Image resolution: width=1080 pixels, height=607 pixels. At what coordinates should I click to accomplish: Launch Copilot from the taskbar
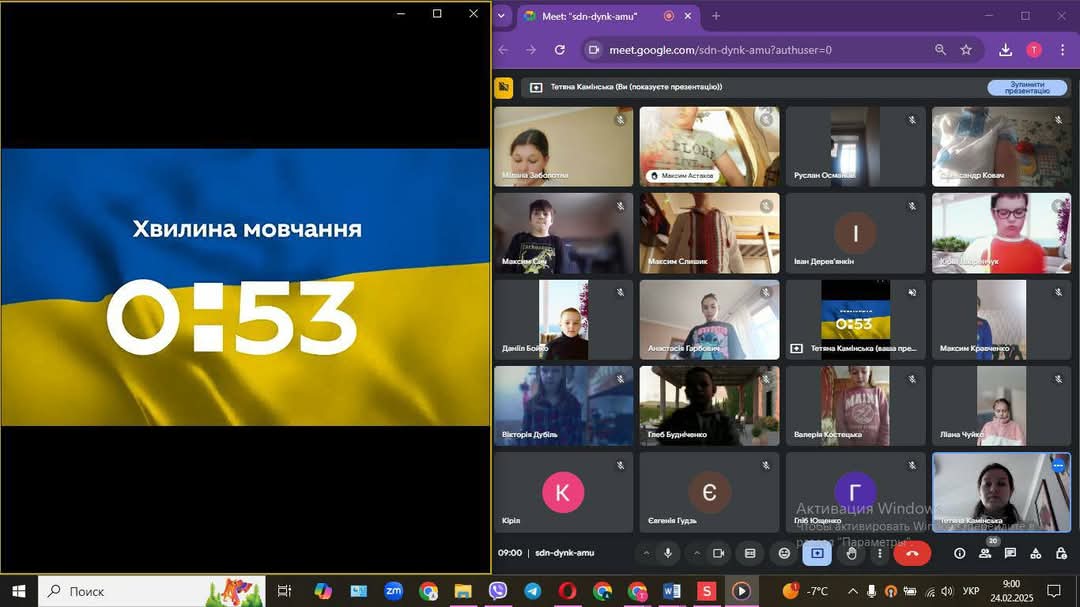point(322,591)
